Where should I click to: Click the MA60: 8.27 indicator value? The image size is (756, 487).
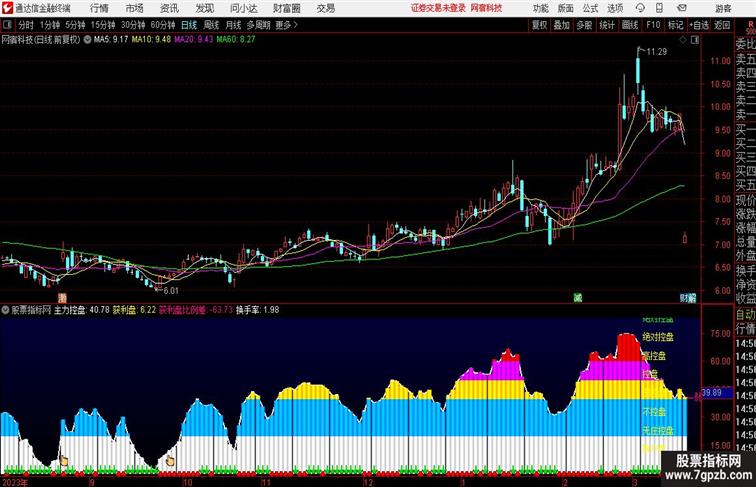point(236,40)
